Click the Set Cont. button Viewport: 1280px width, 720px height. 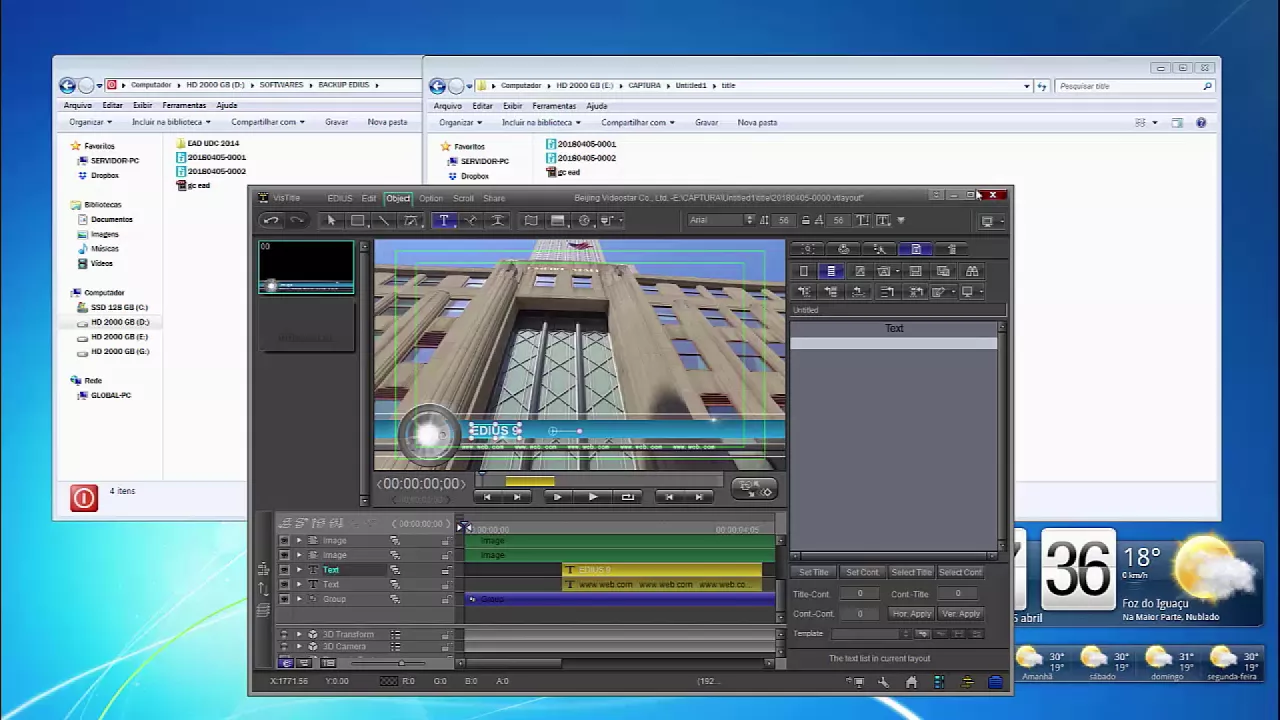862,572
